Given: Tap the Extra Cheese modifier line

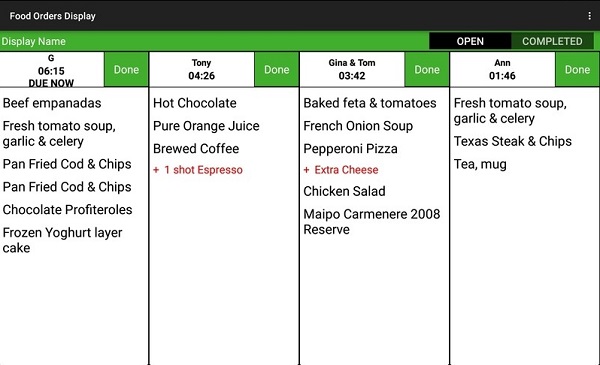Looking at the screenshot, I should [x=341, y=170].
